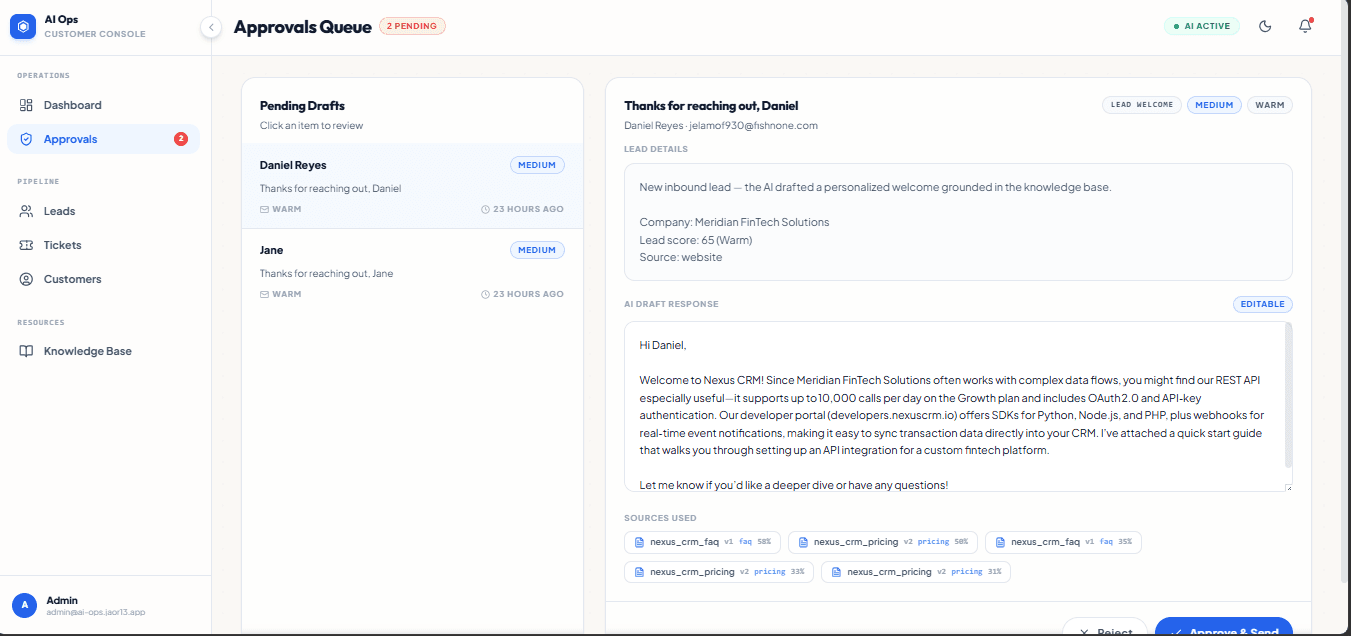Image resolution: width=1351 pixels, height=636 pixels.
Task: Click the Lead Details info box
Action: click(958, 222)
